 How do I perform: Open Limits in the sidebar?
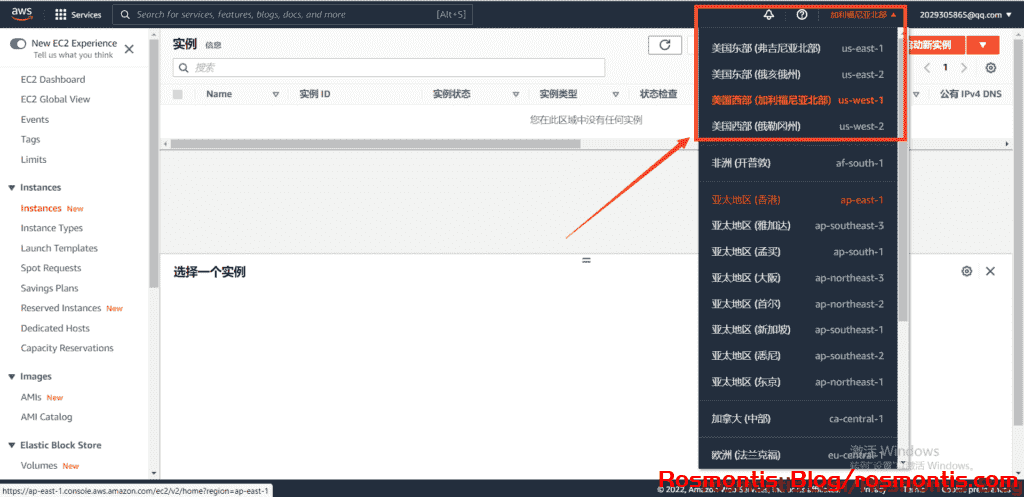33,159
